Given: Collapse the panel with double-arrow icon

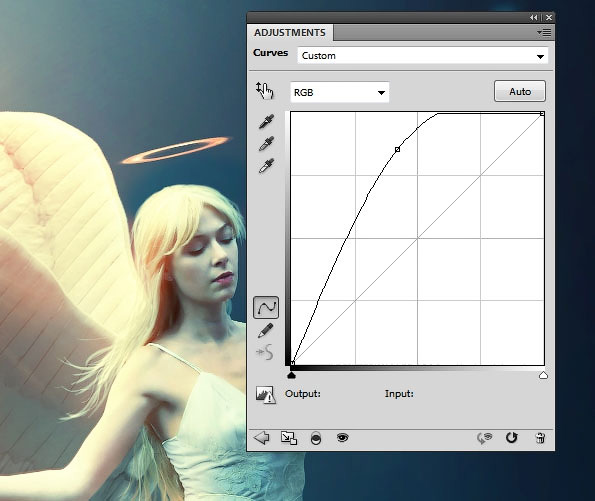Looking at the screenshot, I should [x=534, y=17].
